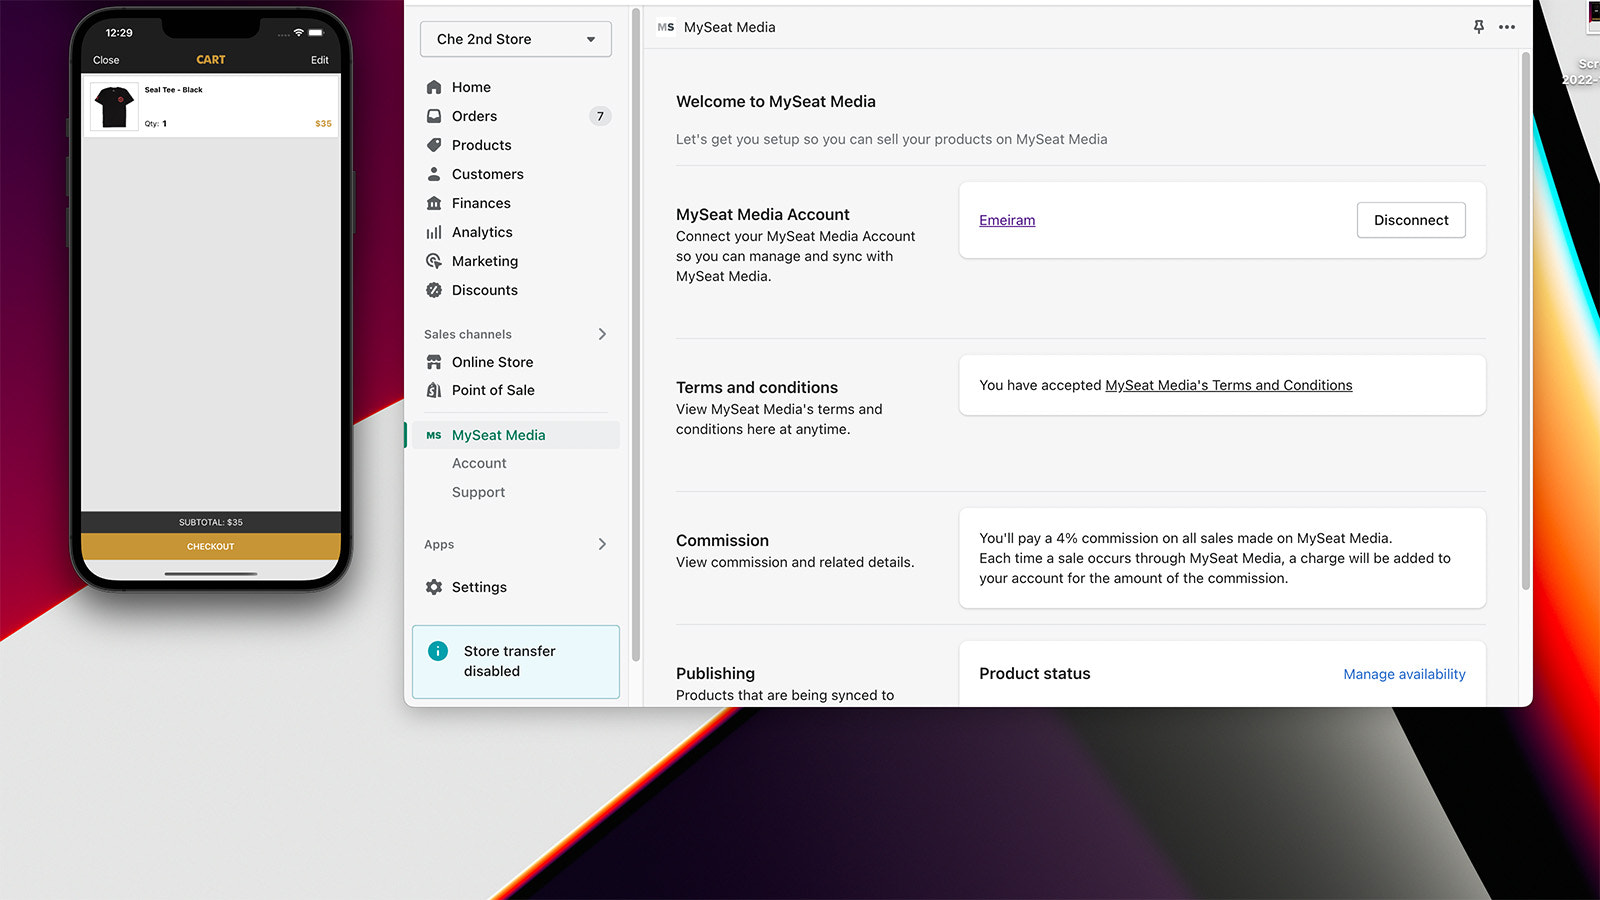Open the Support sub-item
The width and height of the screenshot is (1600, 900).
click(478, 492)
